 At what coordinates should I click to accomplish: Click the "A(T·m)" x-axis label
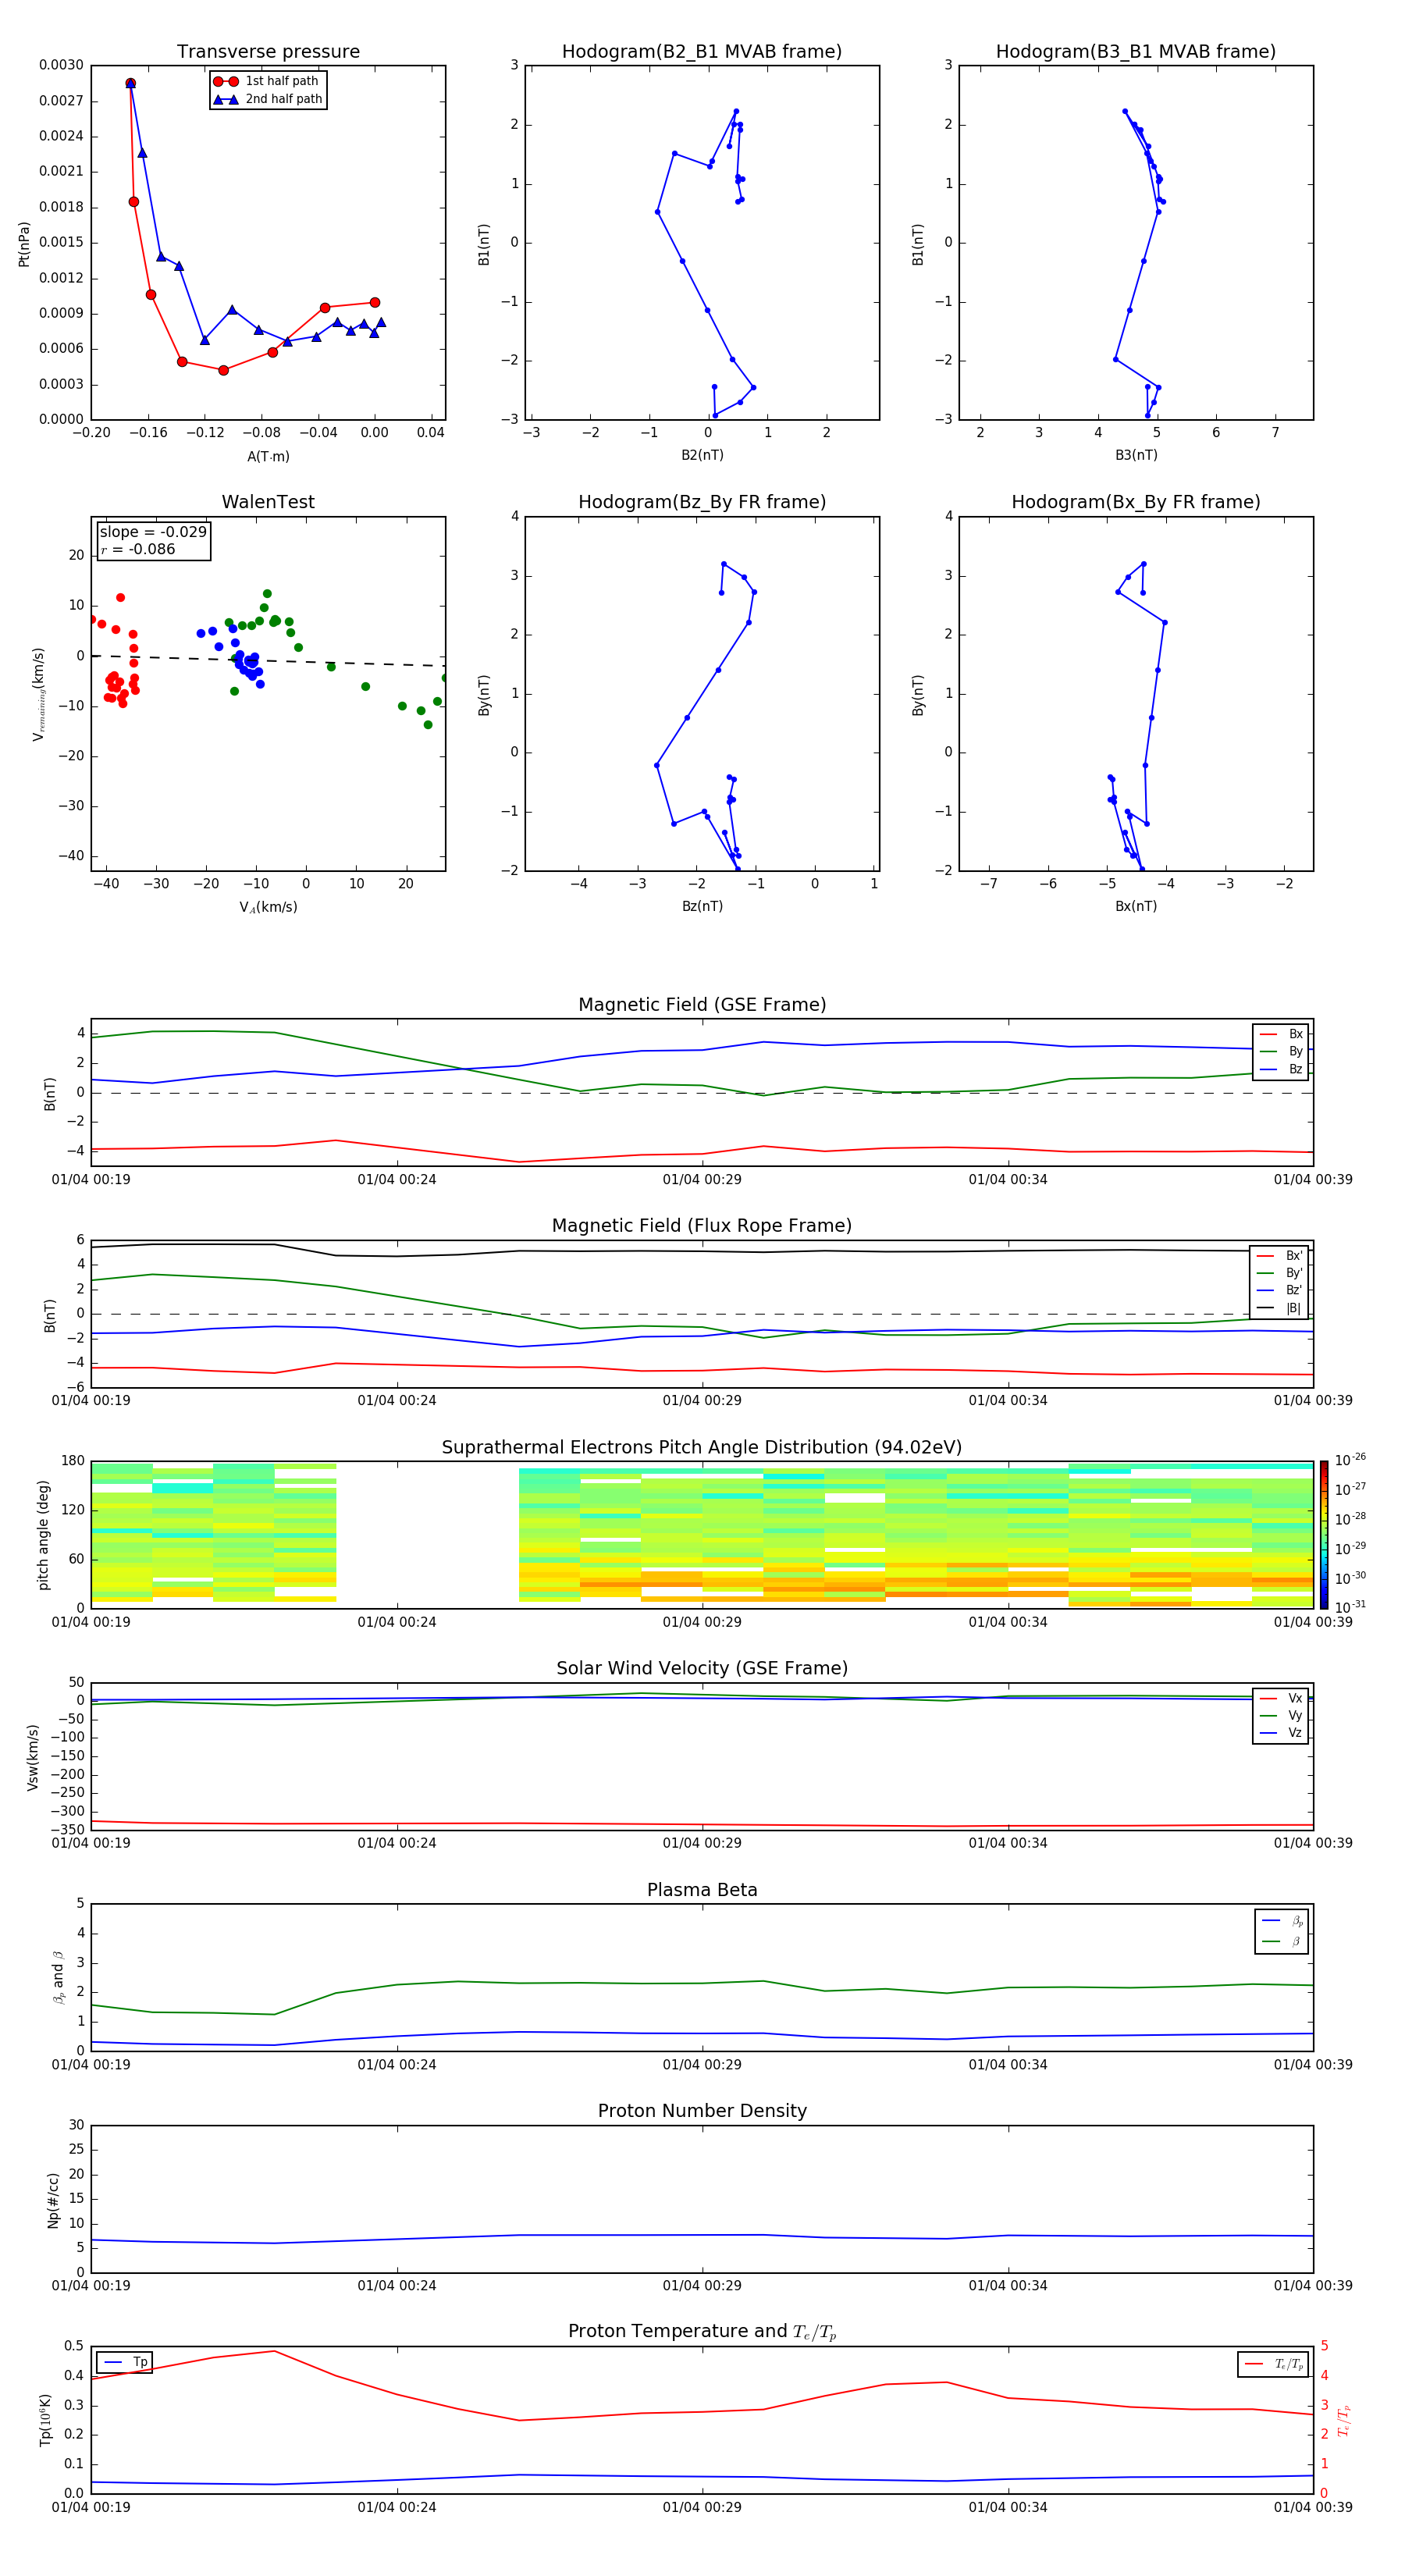(x=268, y=457)
